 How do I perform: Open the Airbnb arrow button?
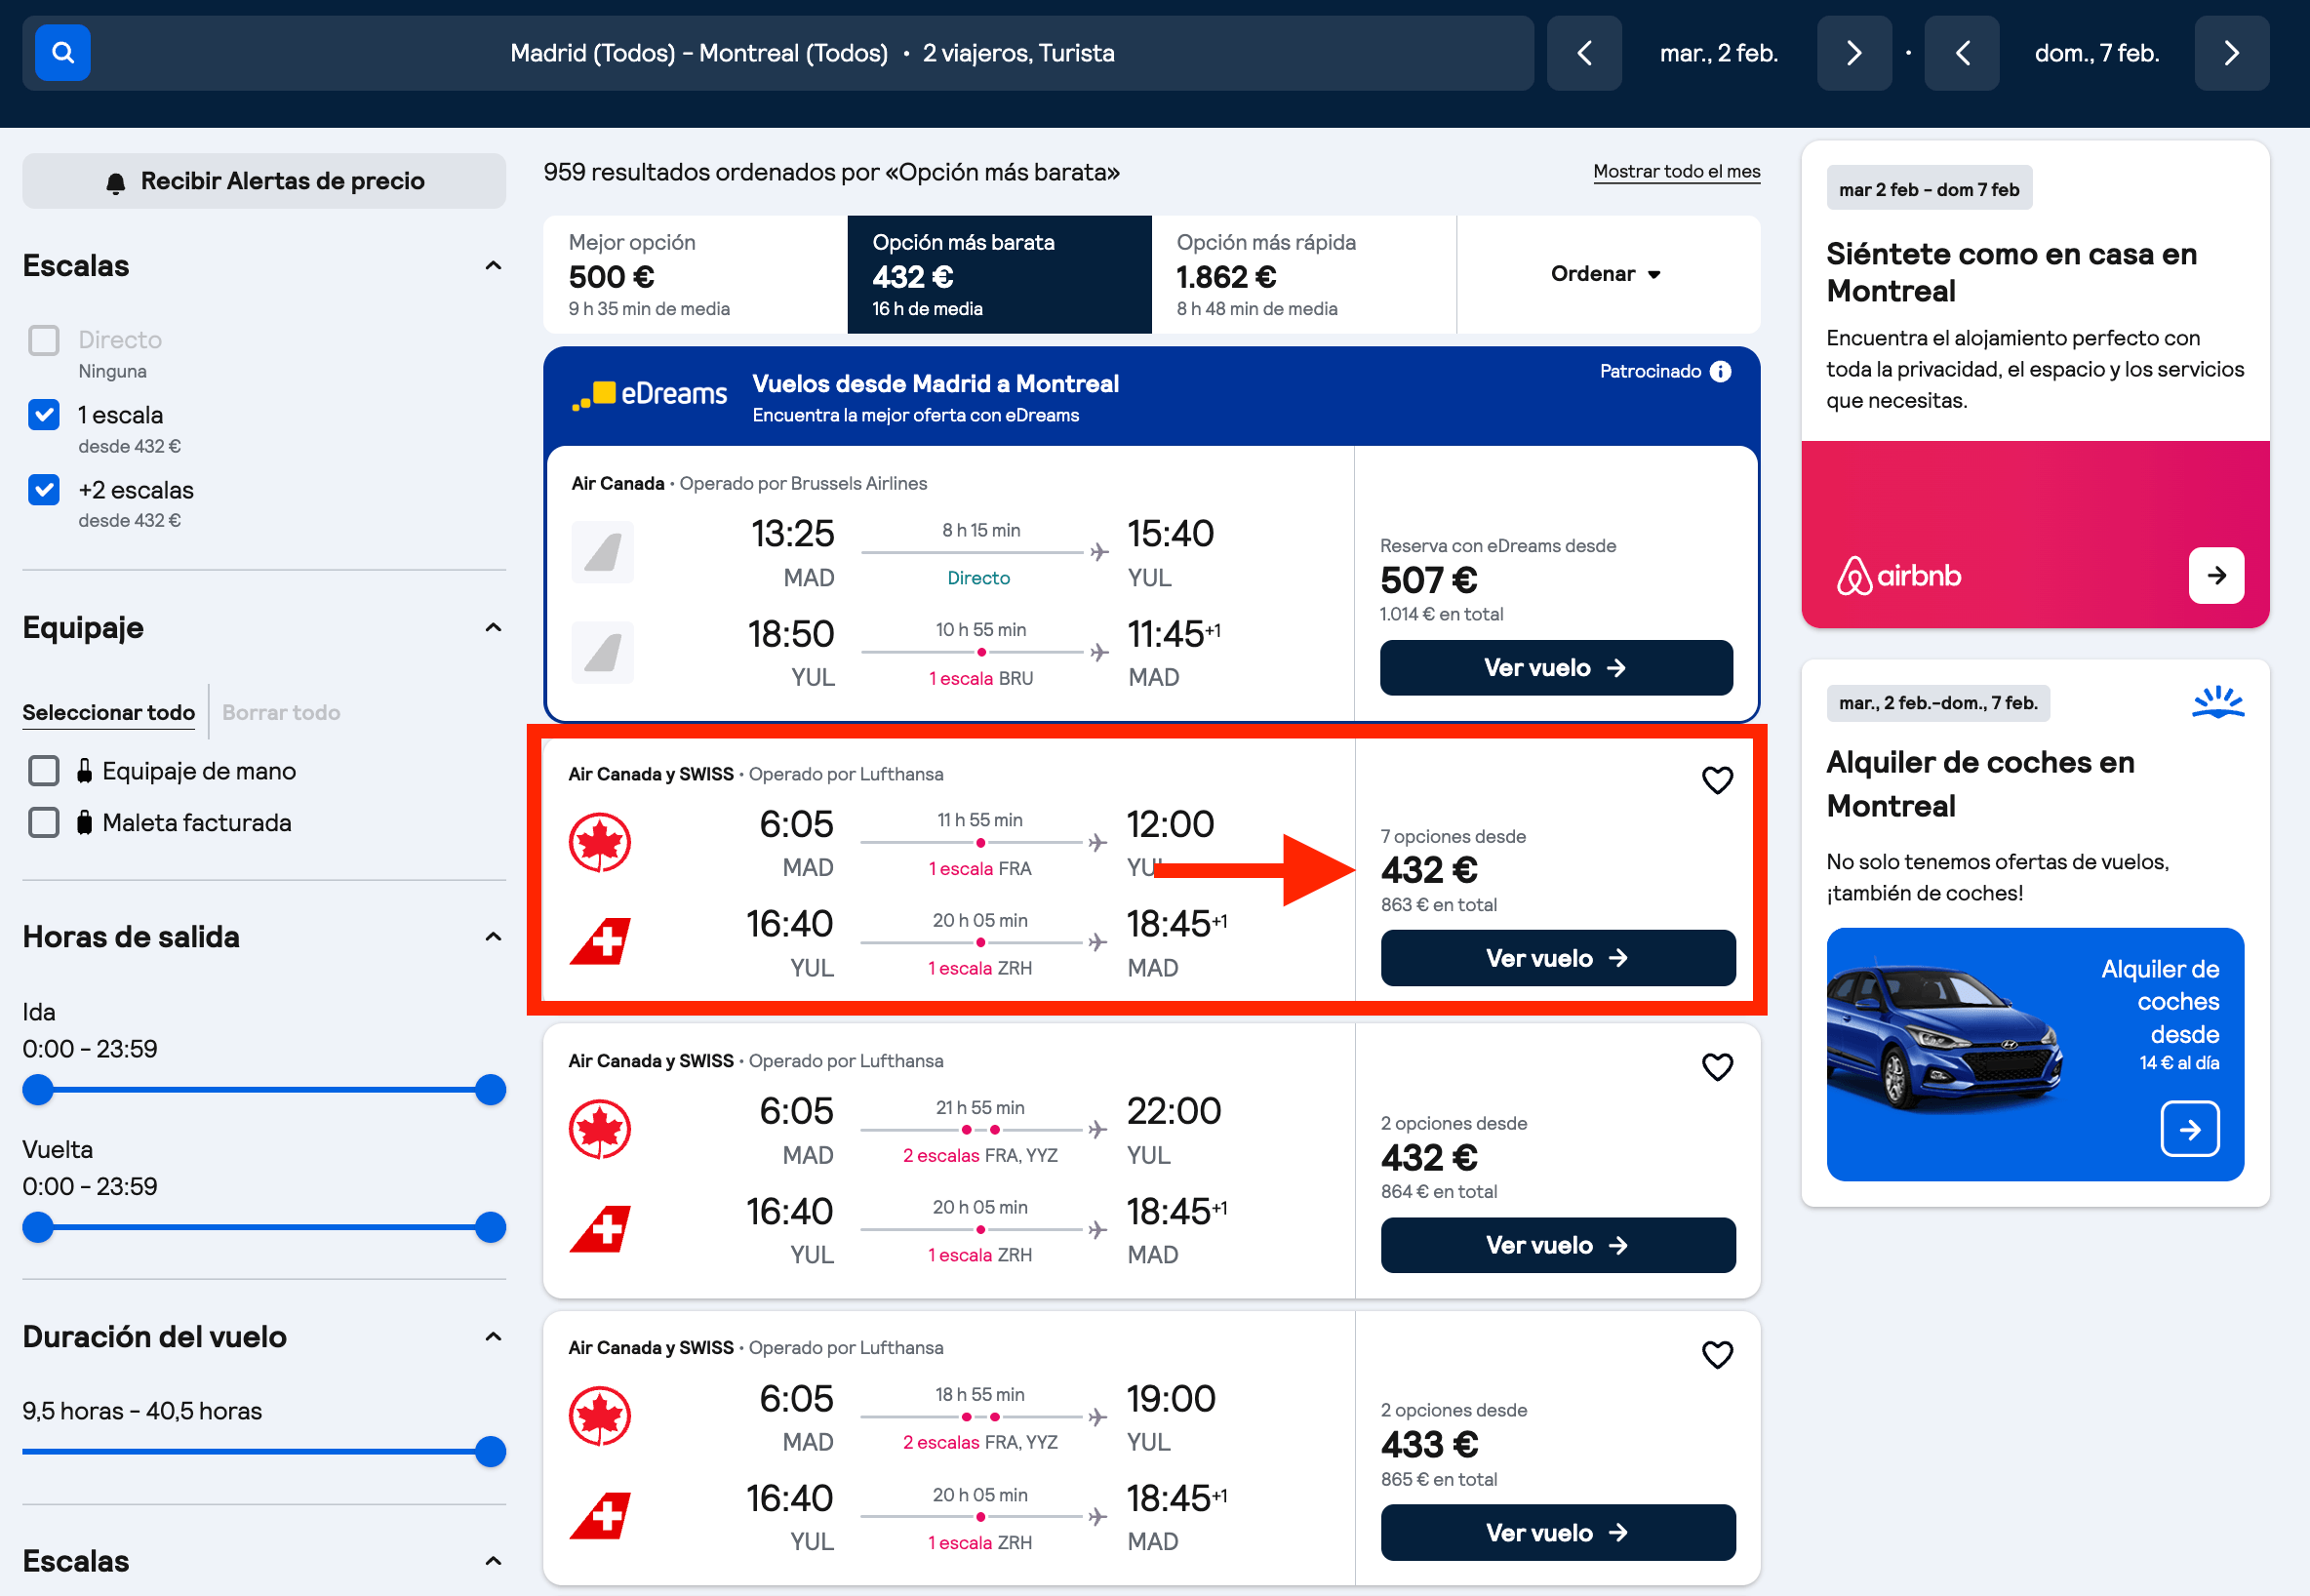tap(2216, 575)
